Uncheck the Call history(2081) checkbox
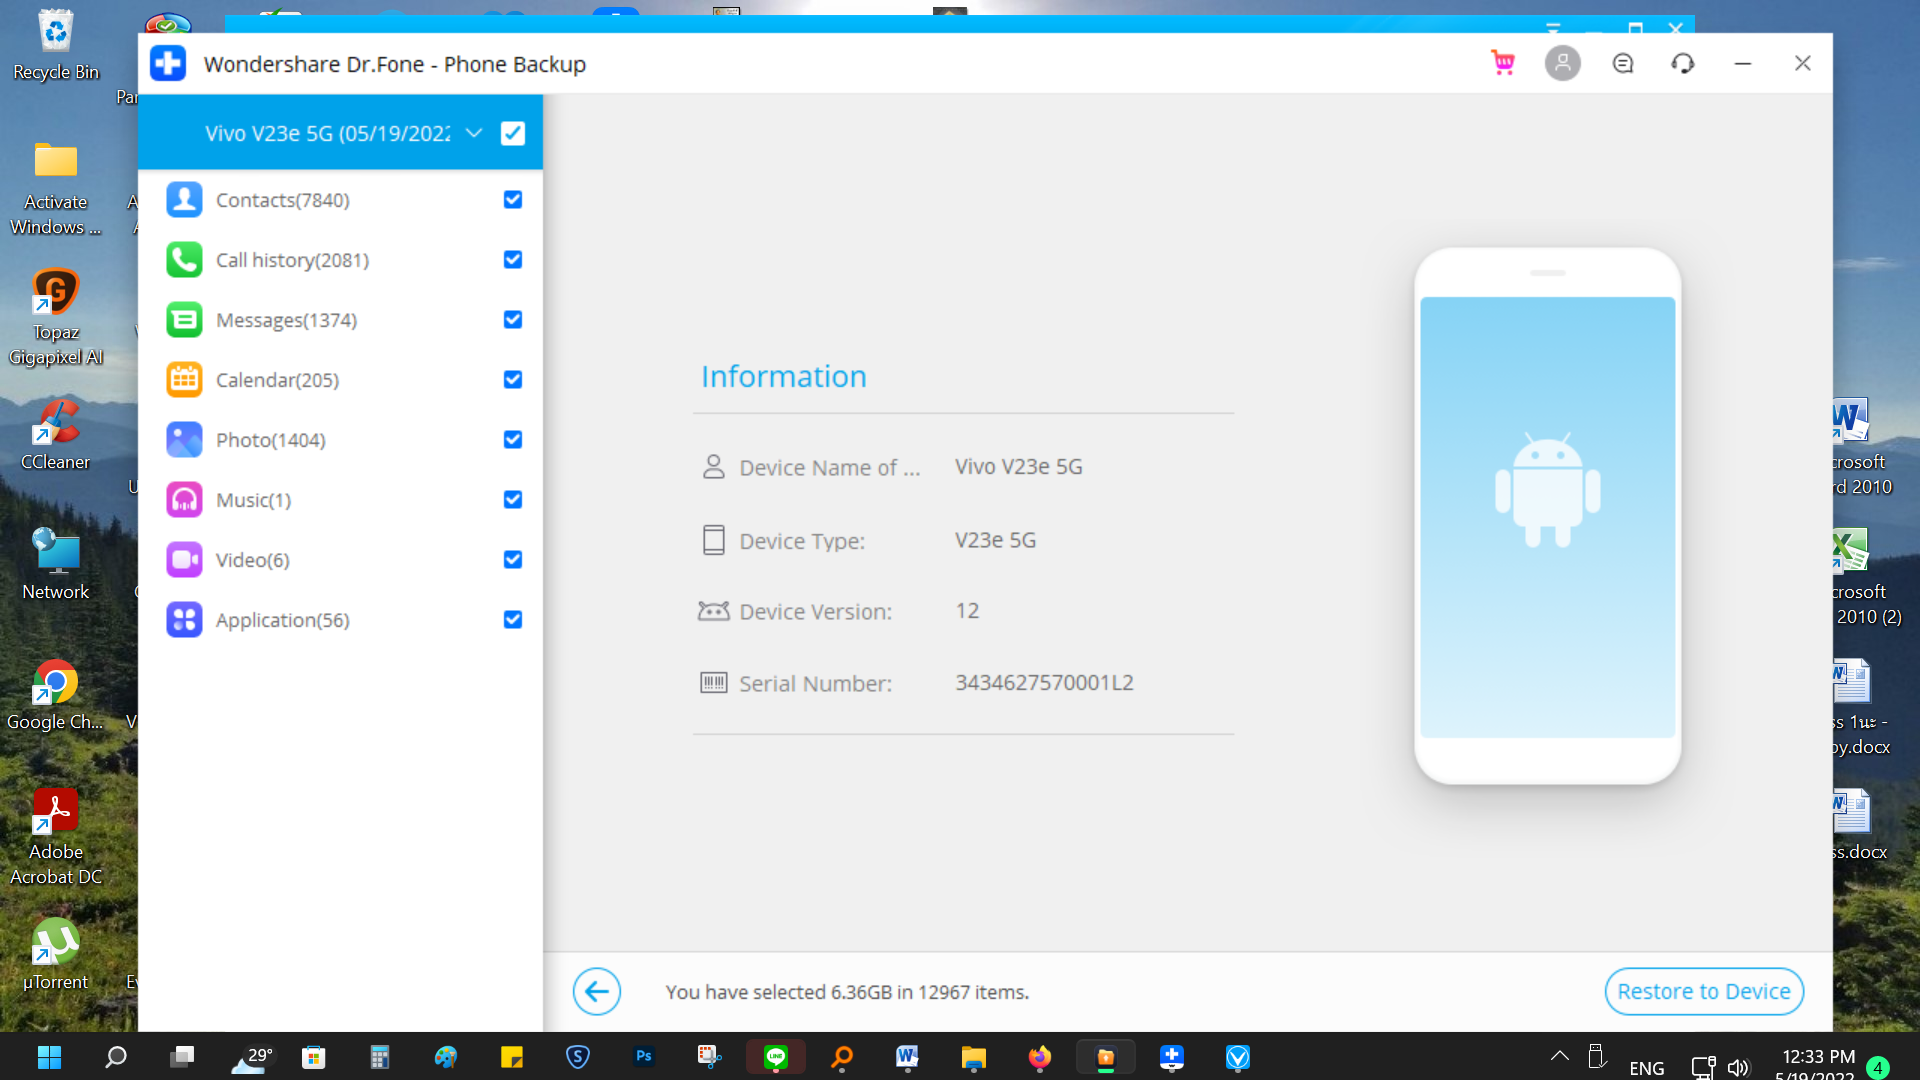This screenshot has width=1920, height=1080. point(513,260)
